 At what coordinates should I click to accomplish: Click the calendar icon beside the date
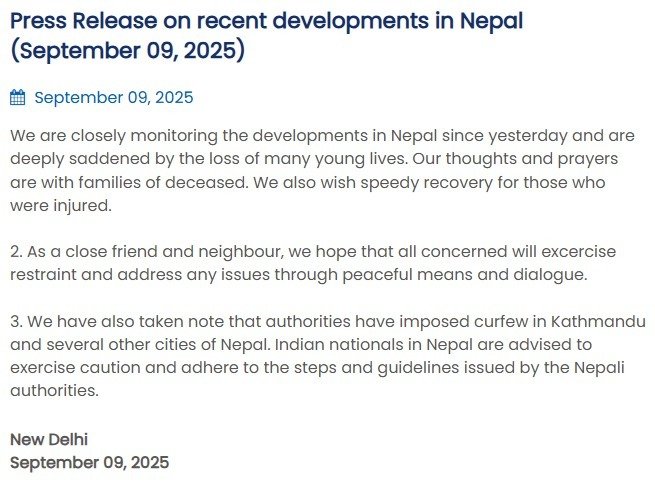tap(18, 98)
